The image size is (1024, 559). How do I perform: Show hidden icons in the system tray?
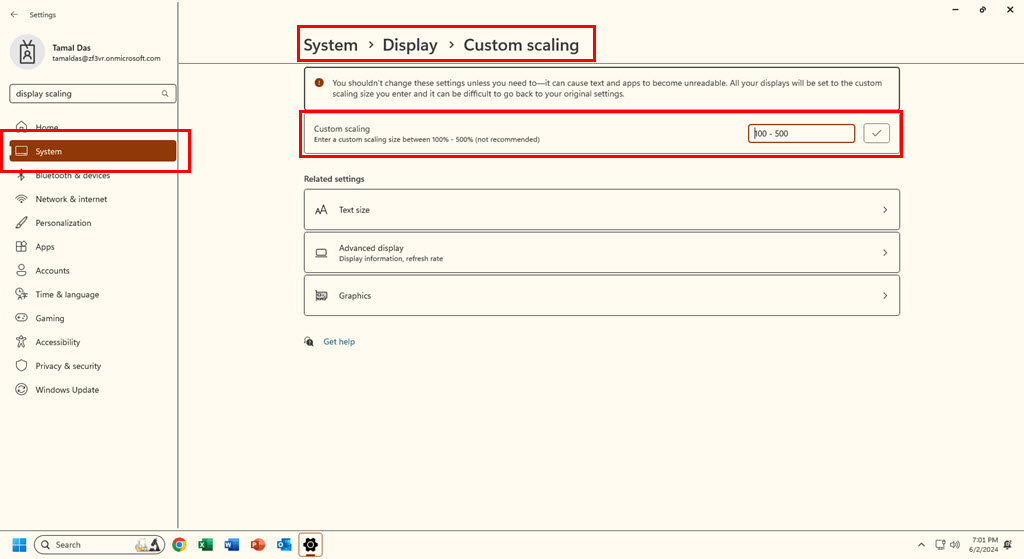point(921,545)
